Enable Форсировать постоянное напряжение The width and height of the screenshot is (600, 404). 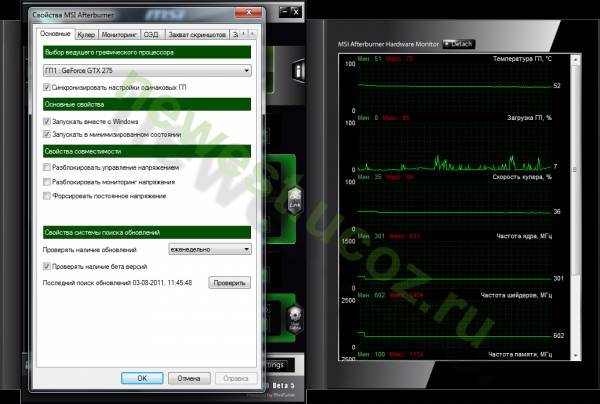coord(47,196)
